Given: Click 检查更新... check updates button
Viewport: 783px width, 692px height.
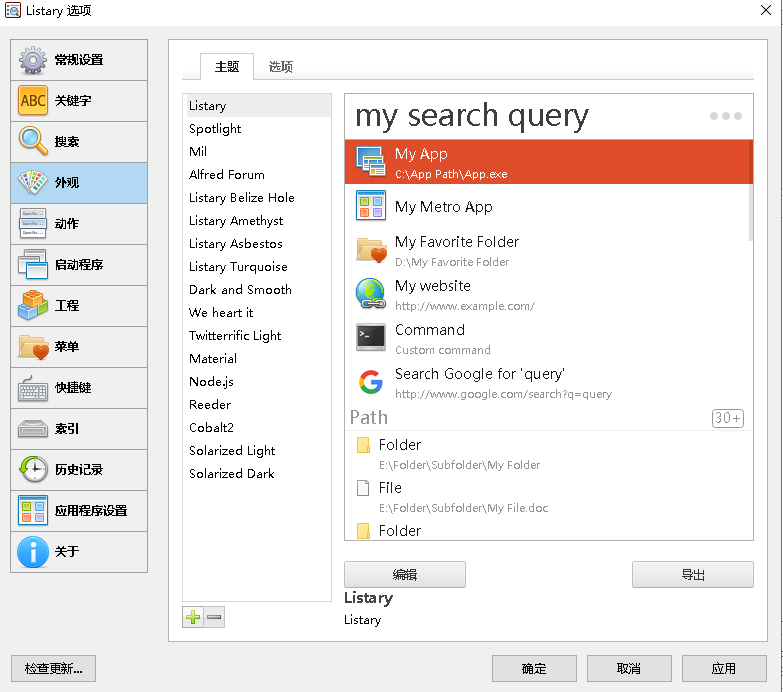Looking at the screenshot, I should point(53,669).
